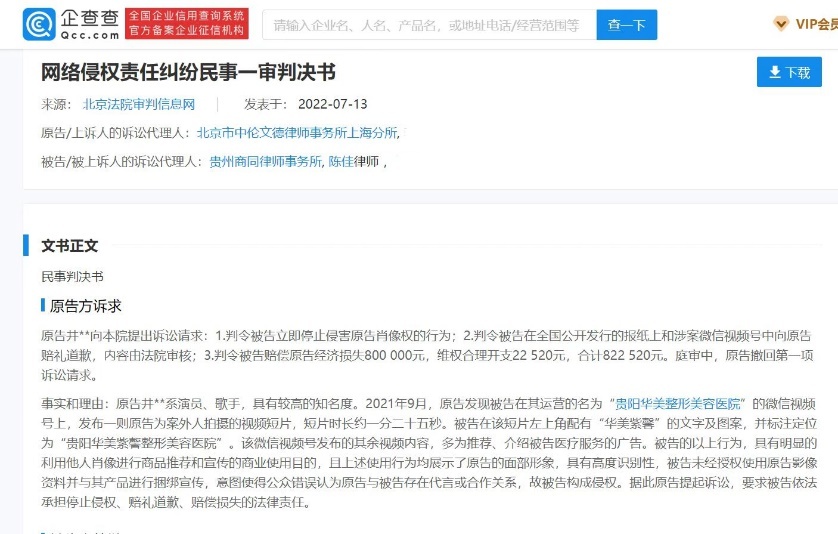
Task: Click the document title 网络侵权责任纠纷民事一审判决书
Action: (x=188, y=72)
